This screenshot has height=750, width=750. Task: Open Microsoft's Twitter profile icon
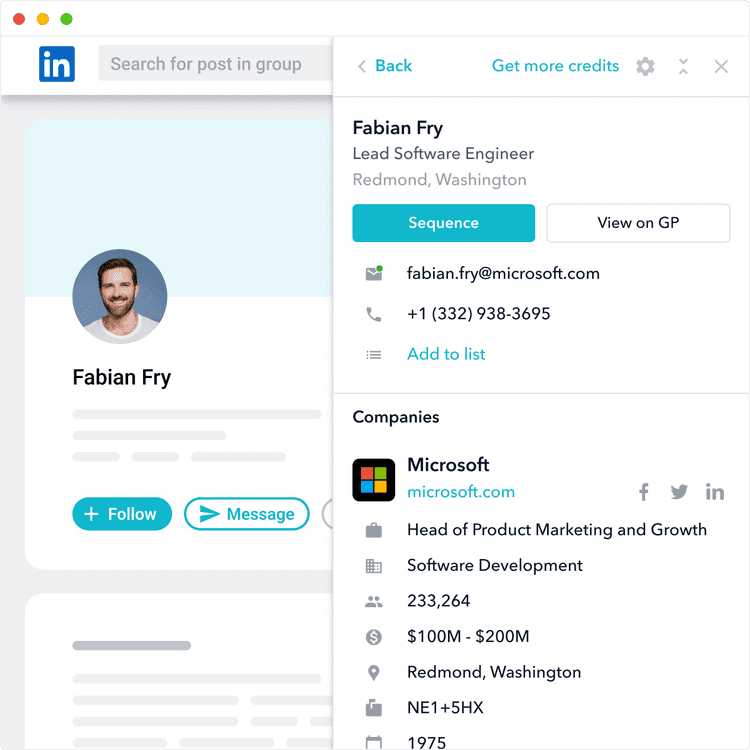tap(679, 492)
